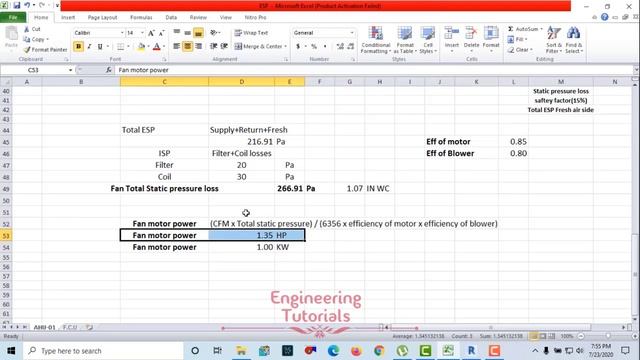
Task: Activate Format Painter
Action: [x=45, y=50]
